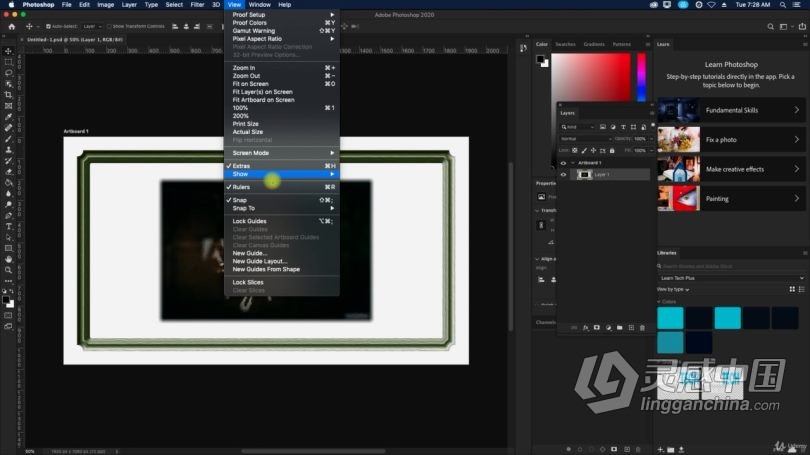Viewport: 810px width, 455px height.
Task: Open Fundamental Skills tutorials
Action: [731, 110]
